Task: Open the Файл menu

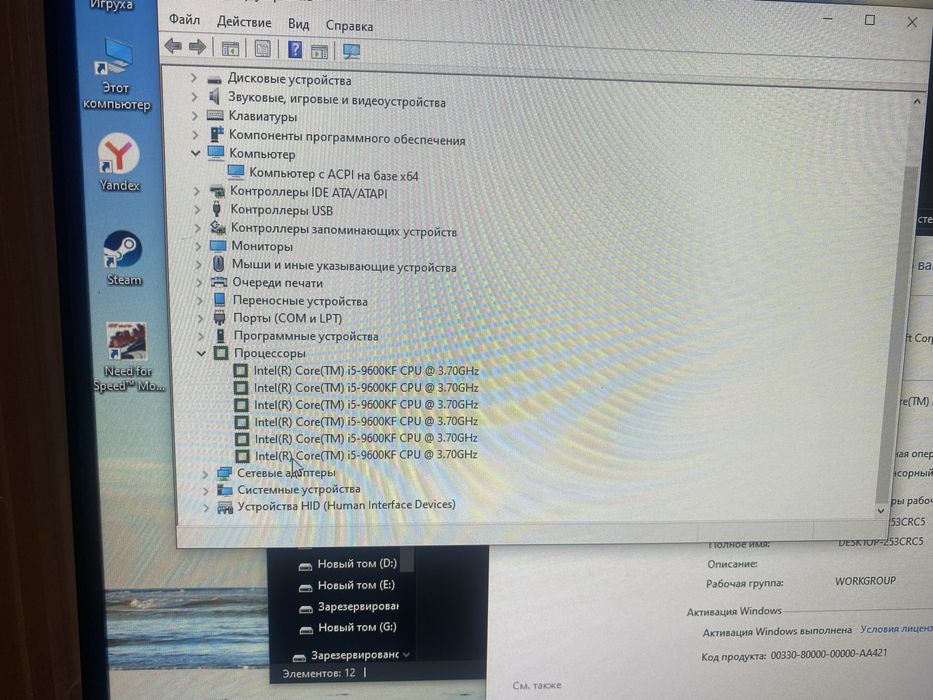Action: tap(184, 19)
